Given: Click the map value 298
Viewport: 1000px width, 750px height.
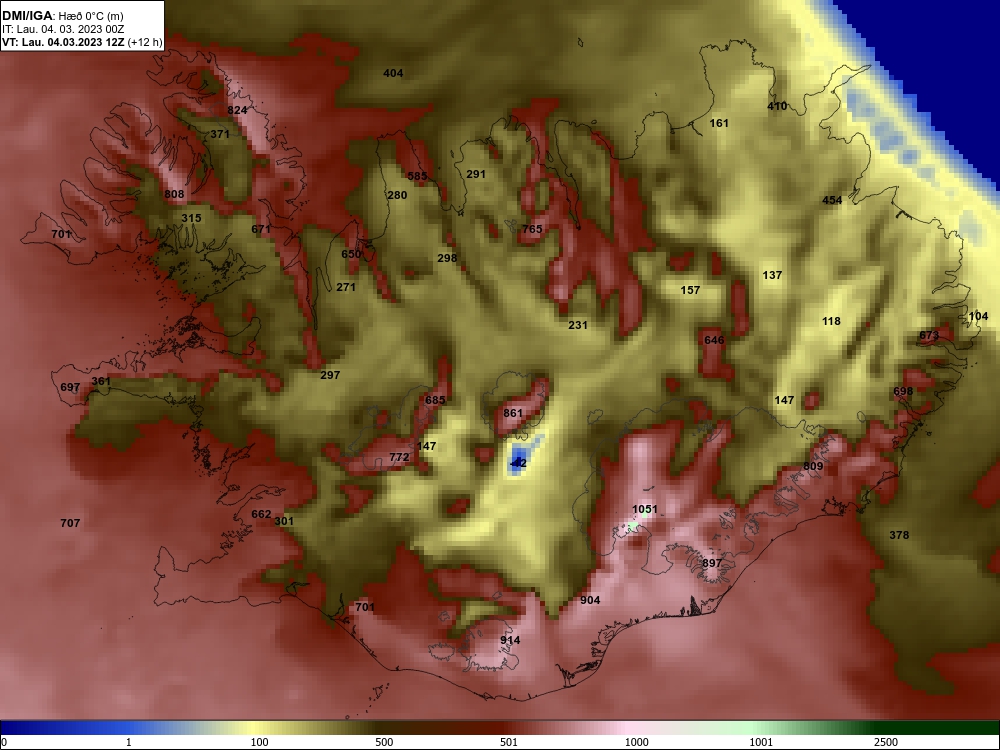Looking at the screenshot, I should point(447,258).
